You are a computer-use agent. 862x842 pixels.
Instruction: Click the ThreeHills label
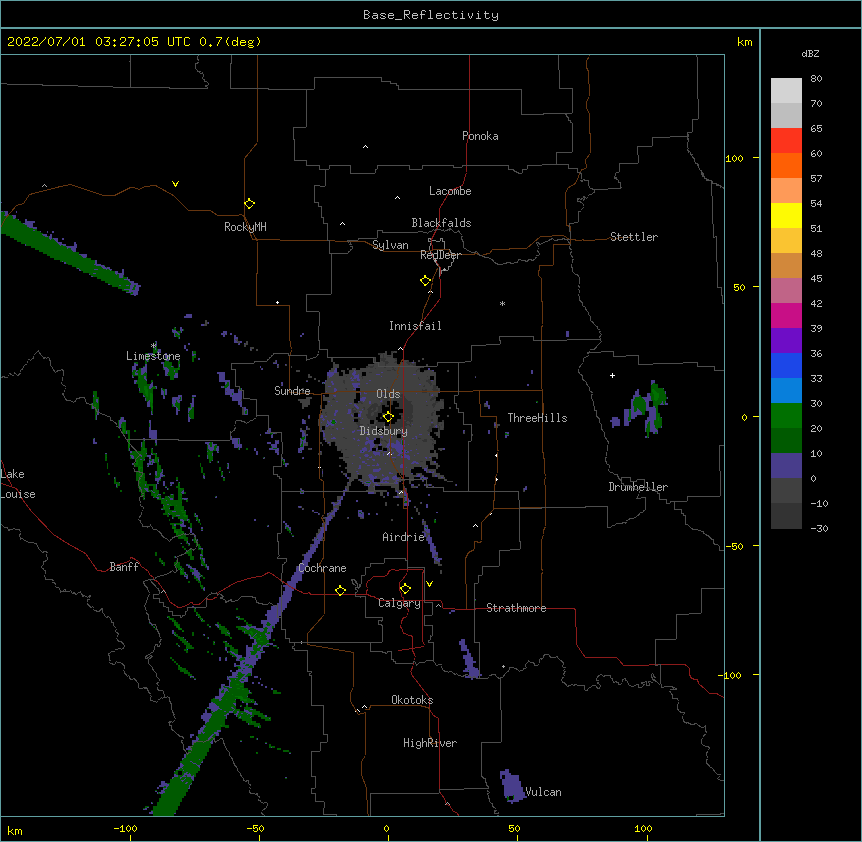coord(537,418)
